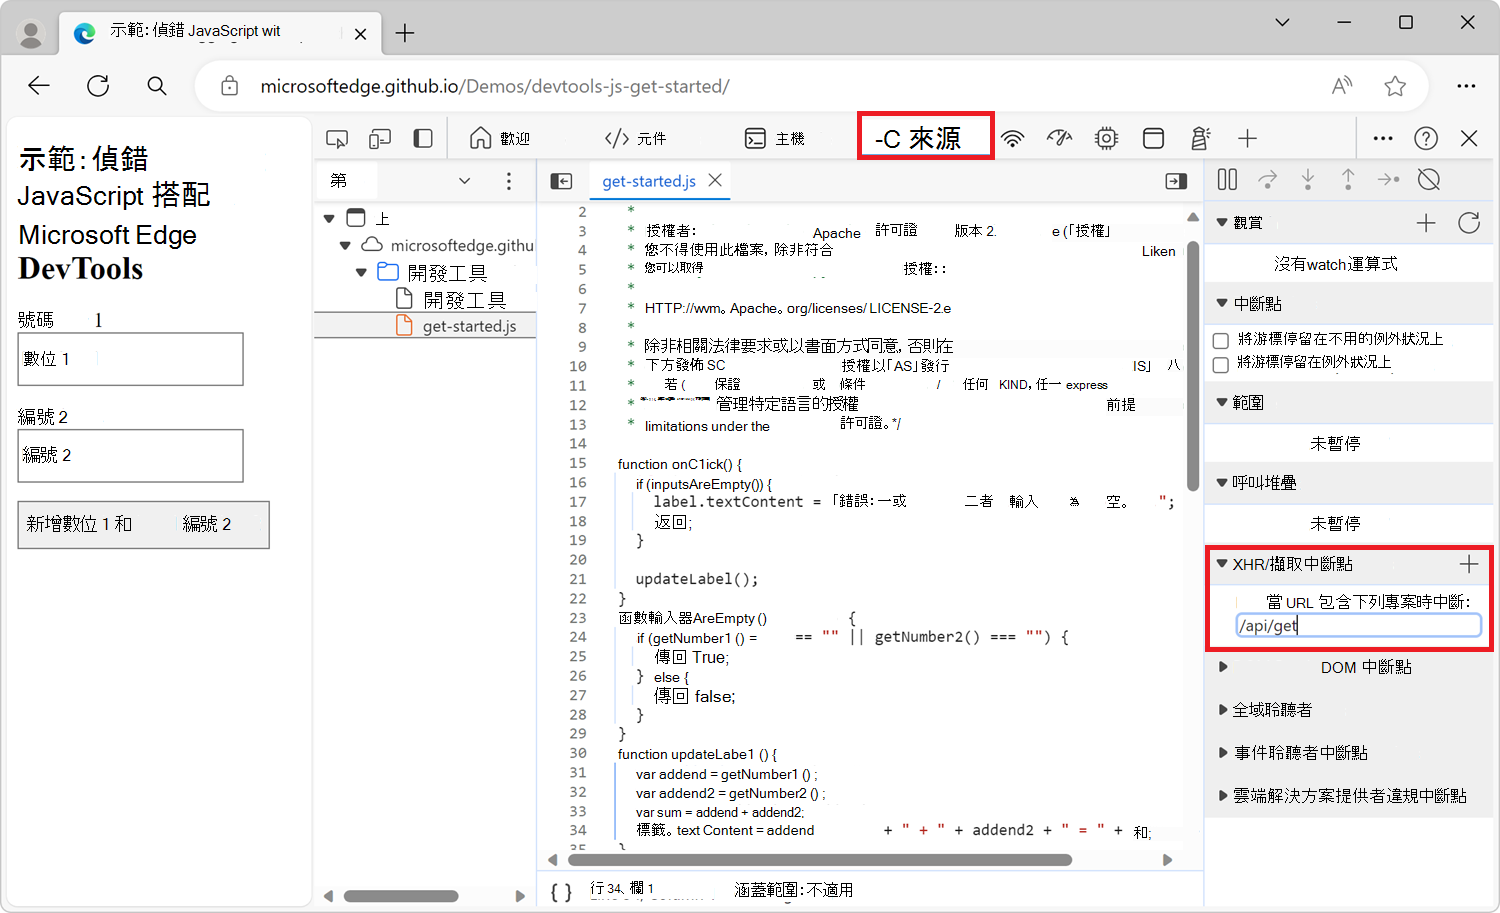Add page to favorites star icon
Screen dimensions: 1500x913
coord(1395,86)
